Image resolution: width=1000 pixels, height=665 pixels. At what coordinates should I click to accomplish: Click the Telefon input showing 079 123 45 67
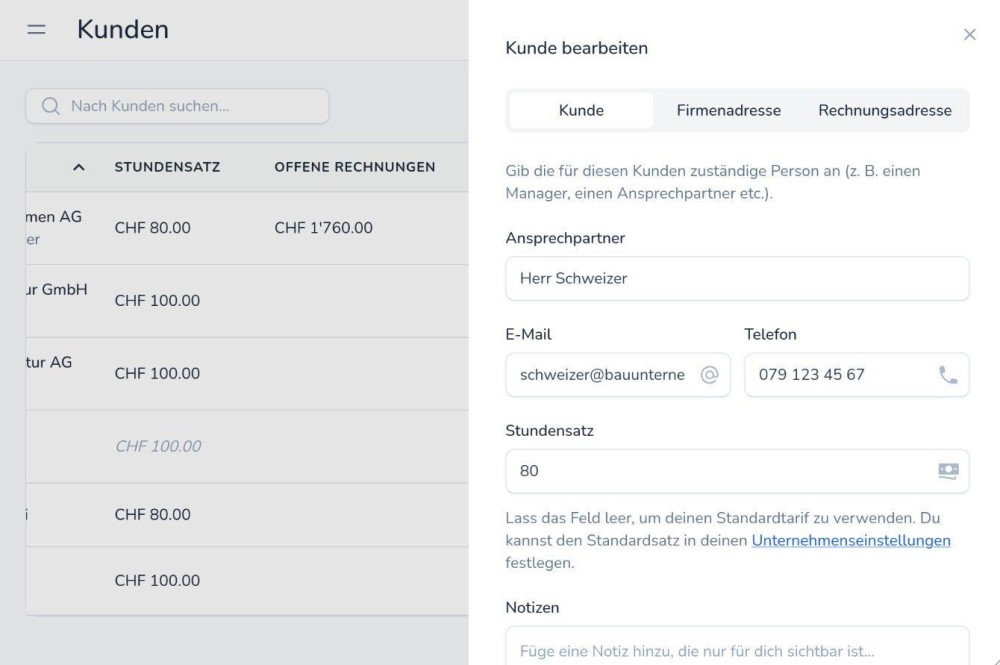point(840,374)
